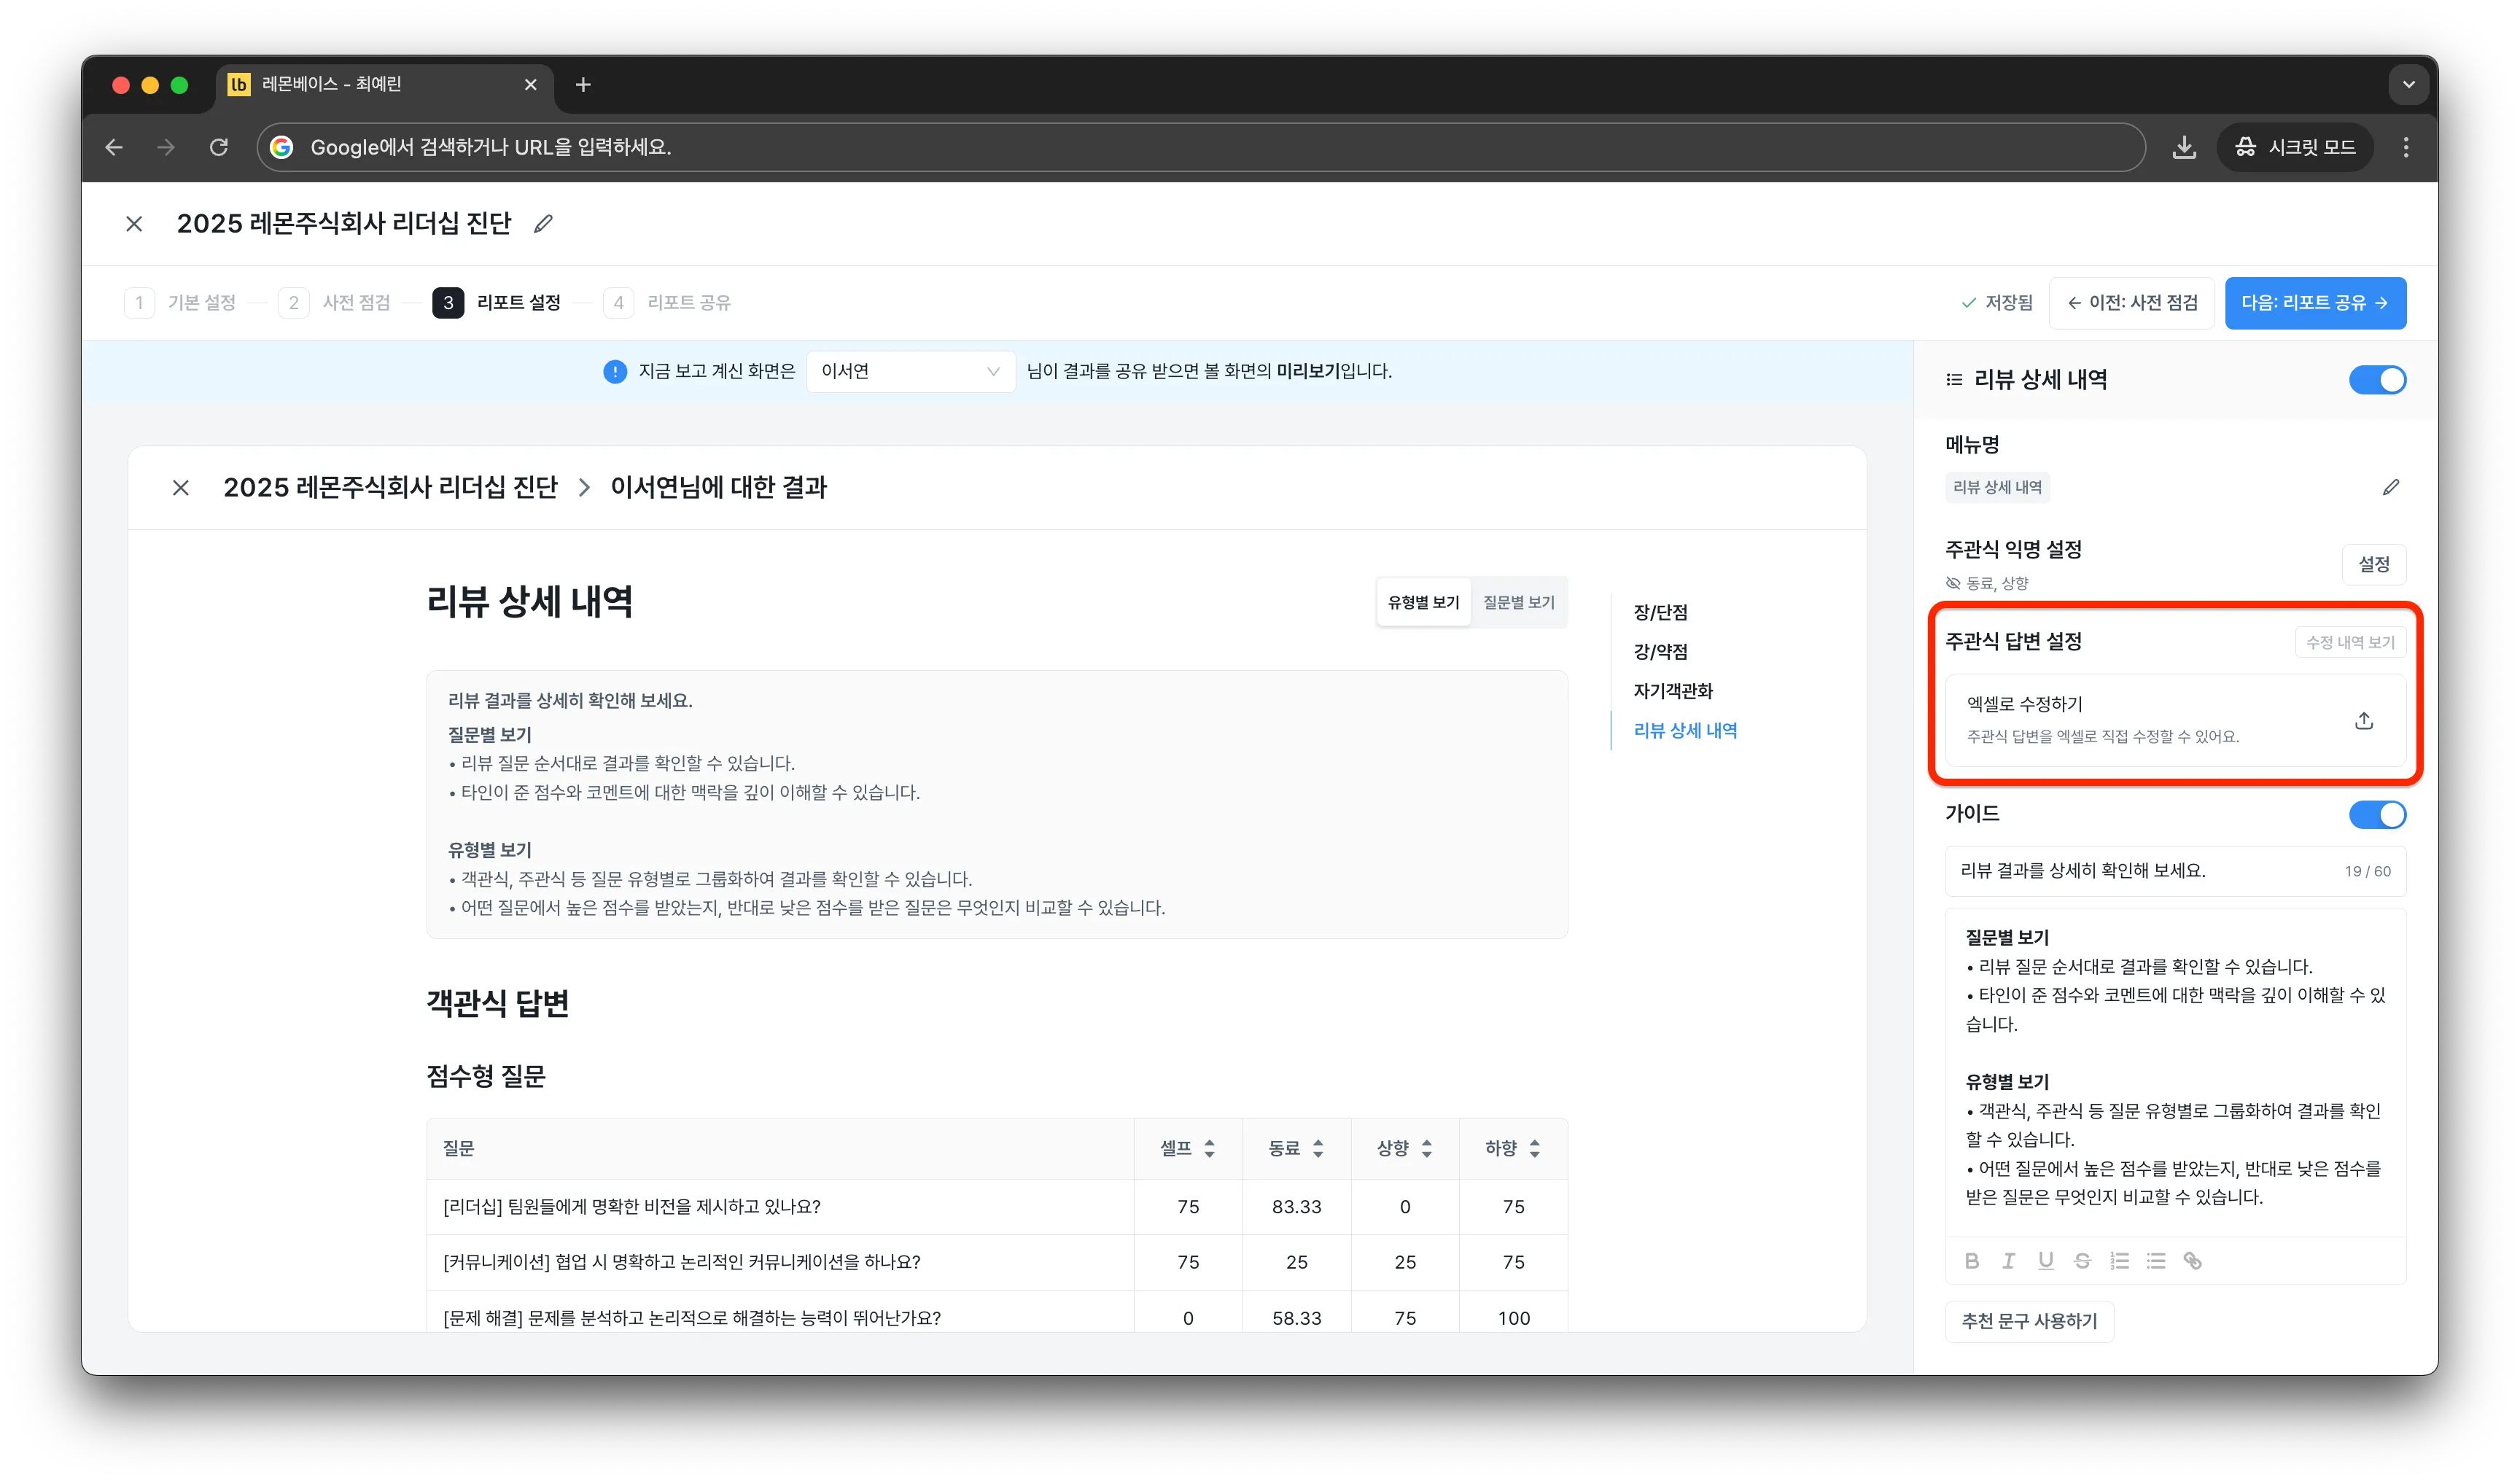Go to step 4 리포트 공유
This screenshot has height=1483, width=2520.
[667, 303]
